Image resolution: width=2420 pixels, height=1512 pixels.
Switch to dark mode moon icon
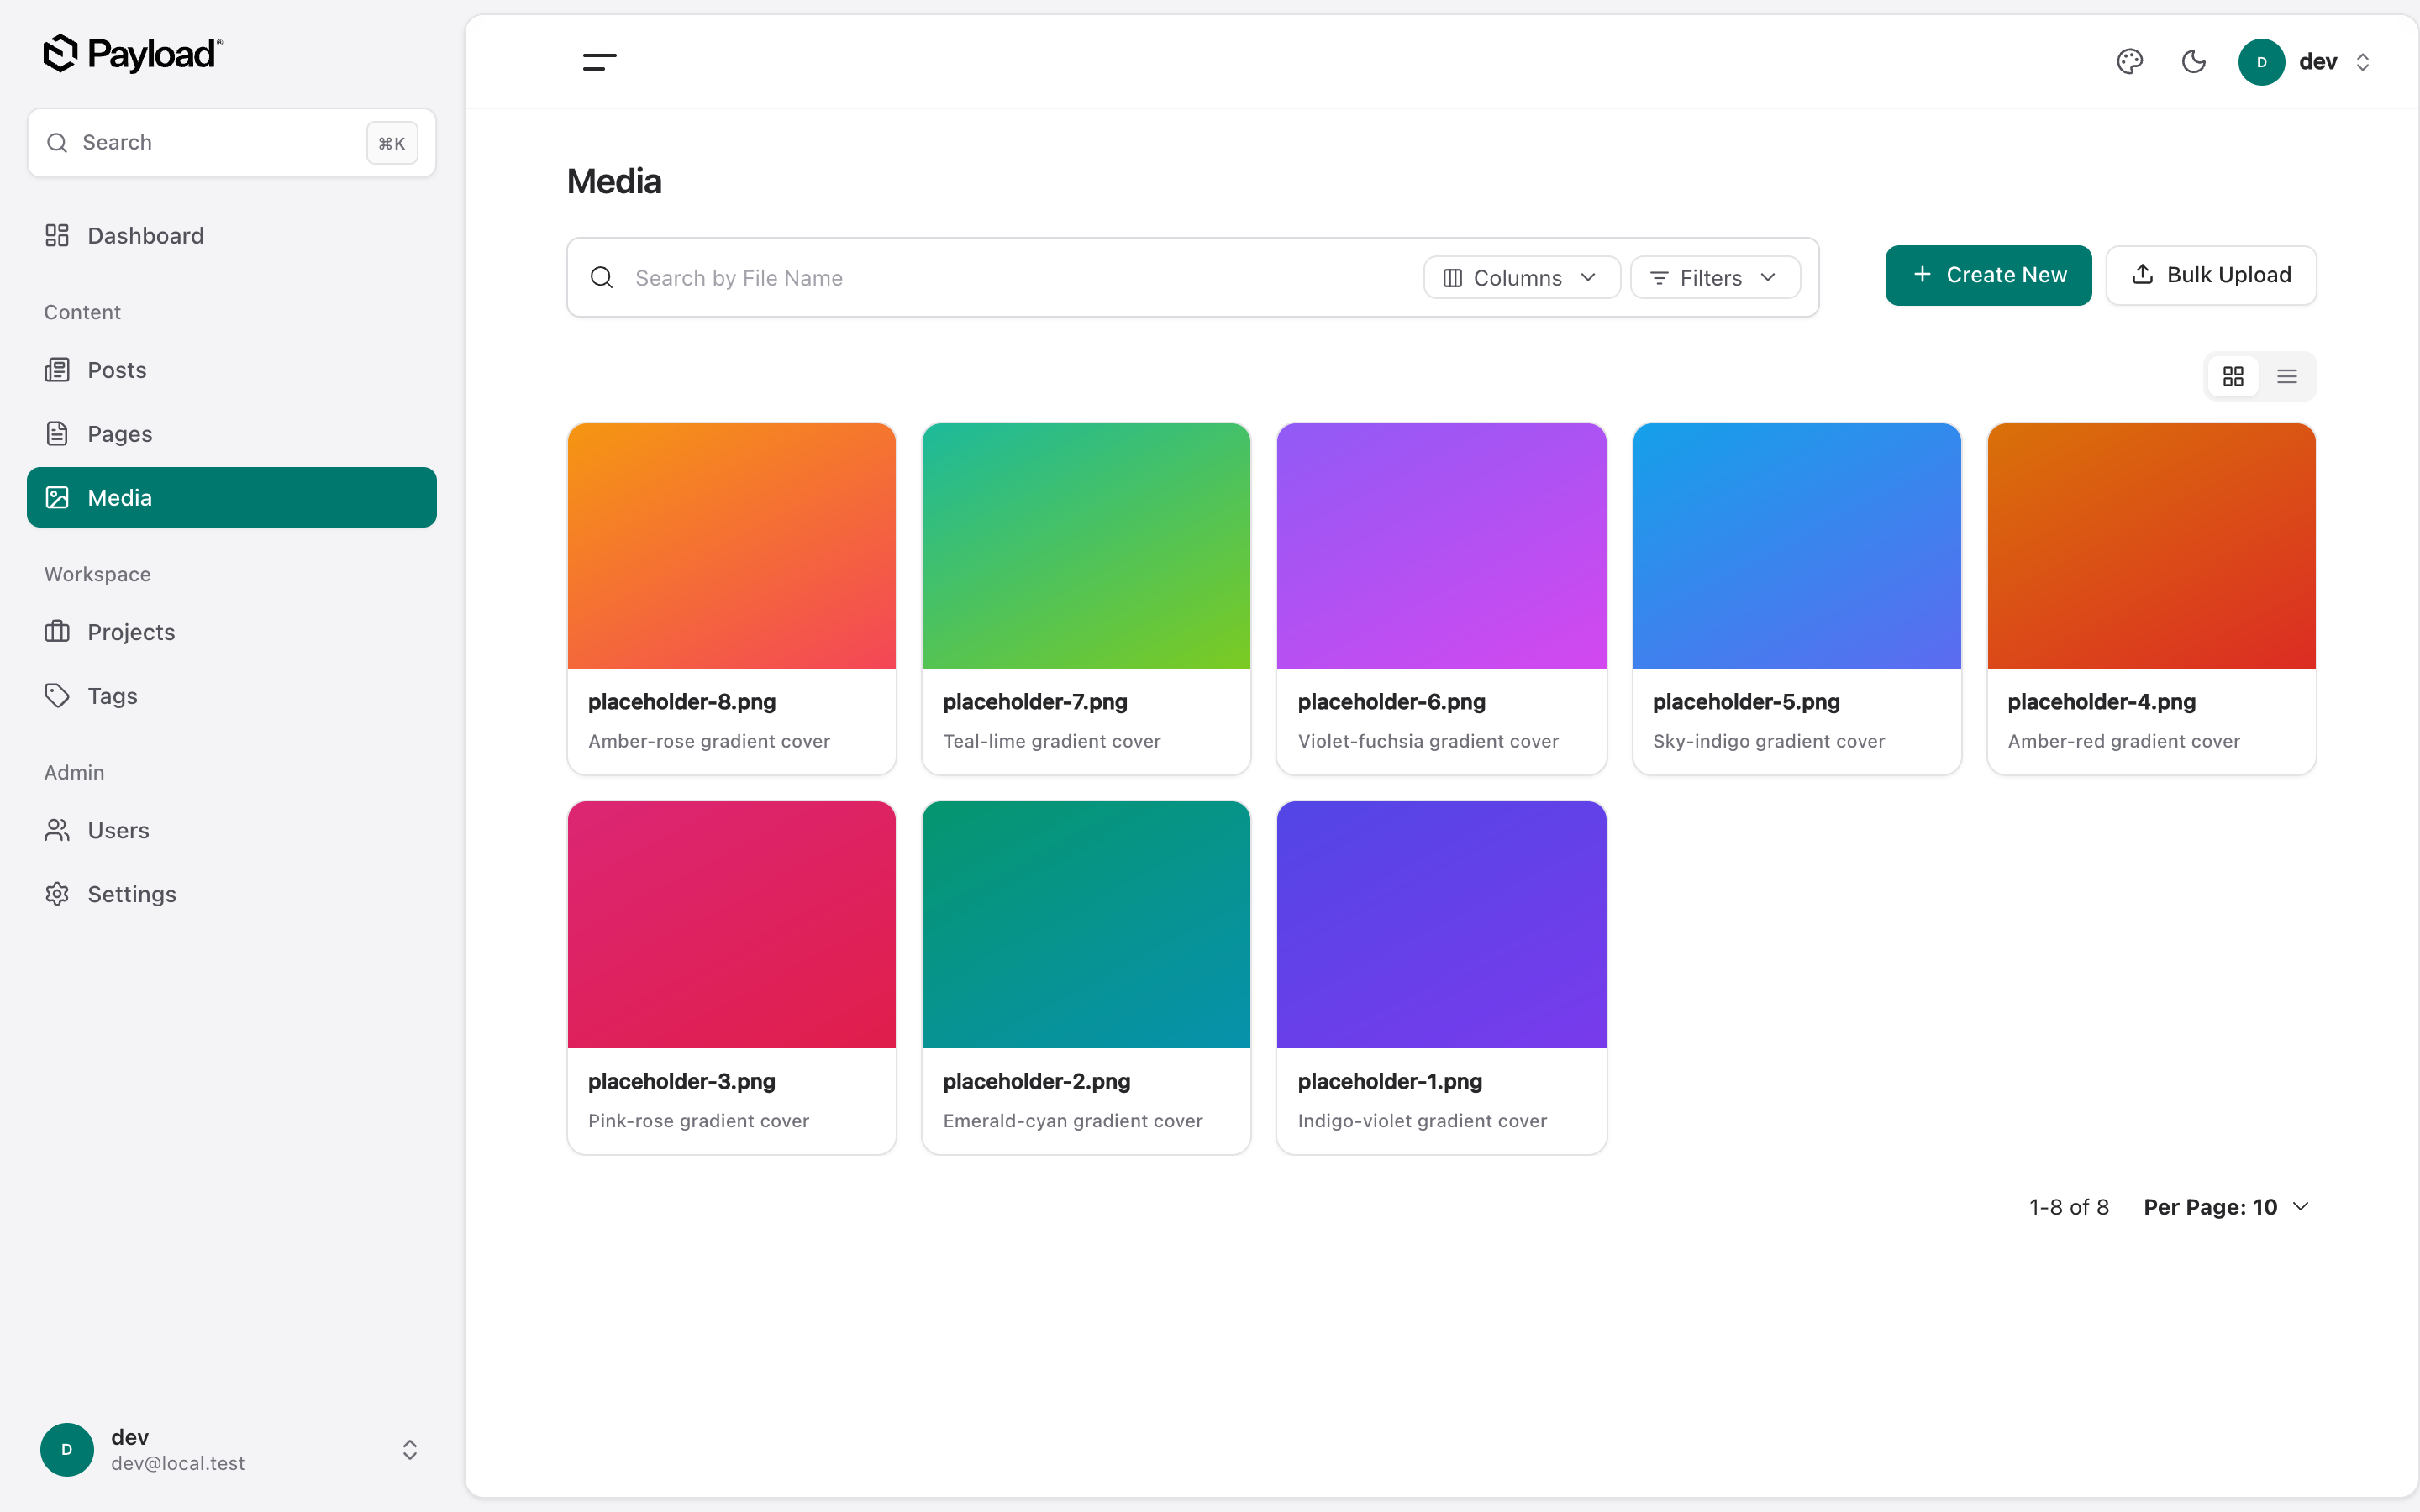click(2194, 62)
